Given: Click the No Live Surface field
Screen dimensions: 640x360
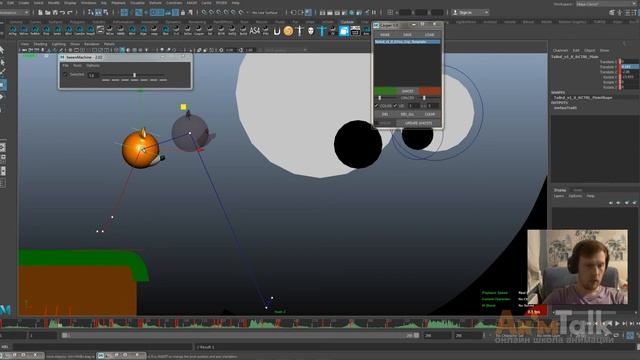Looking at the screenshot, I should tap(265, 13).
